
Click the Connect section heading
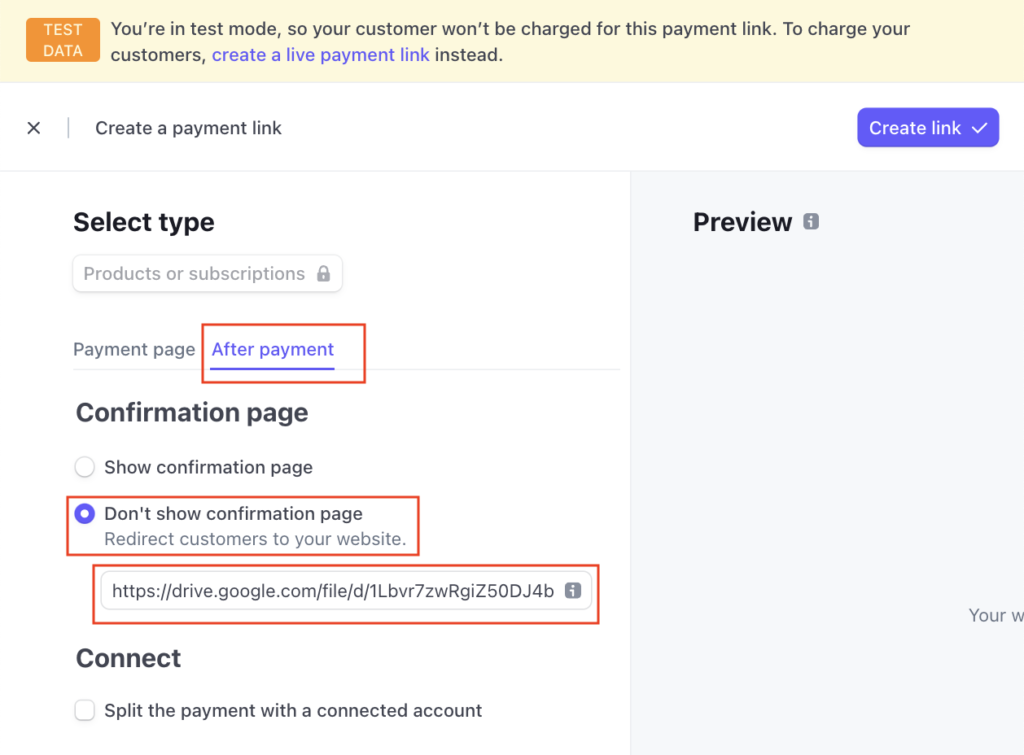tap(129, 658)
